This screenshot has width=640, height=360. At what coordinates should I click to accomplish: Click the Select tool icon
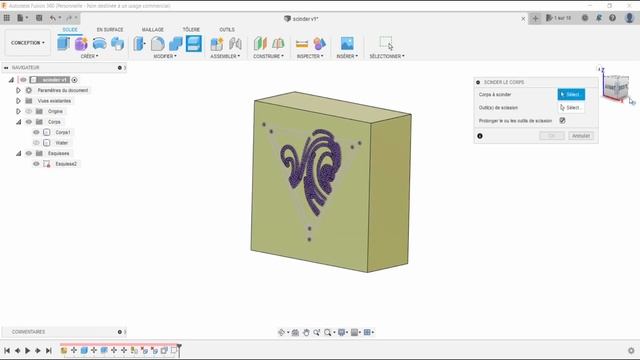[386, 43]
